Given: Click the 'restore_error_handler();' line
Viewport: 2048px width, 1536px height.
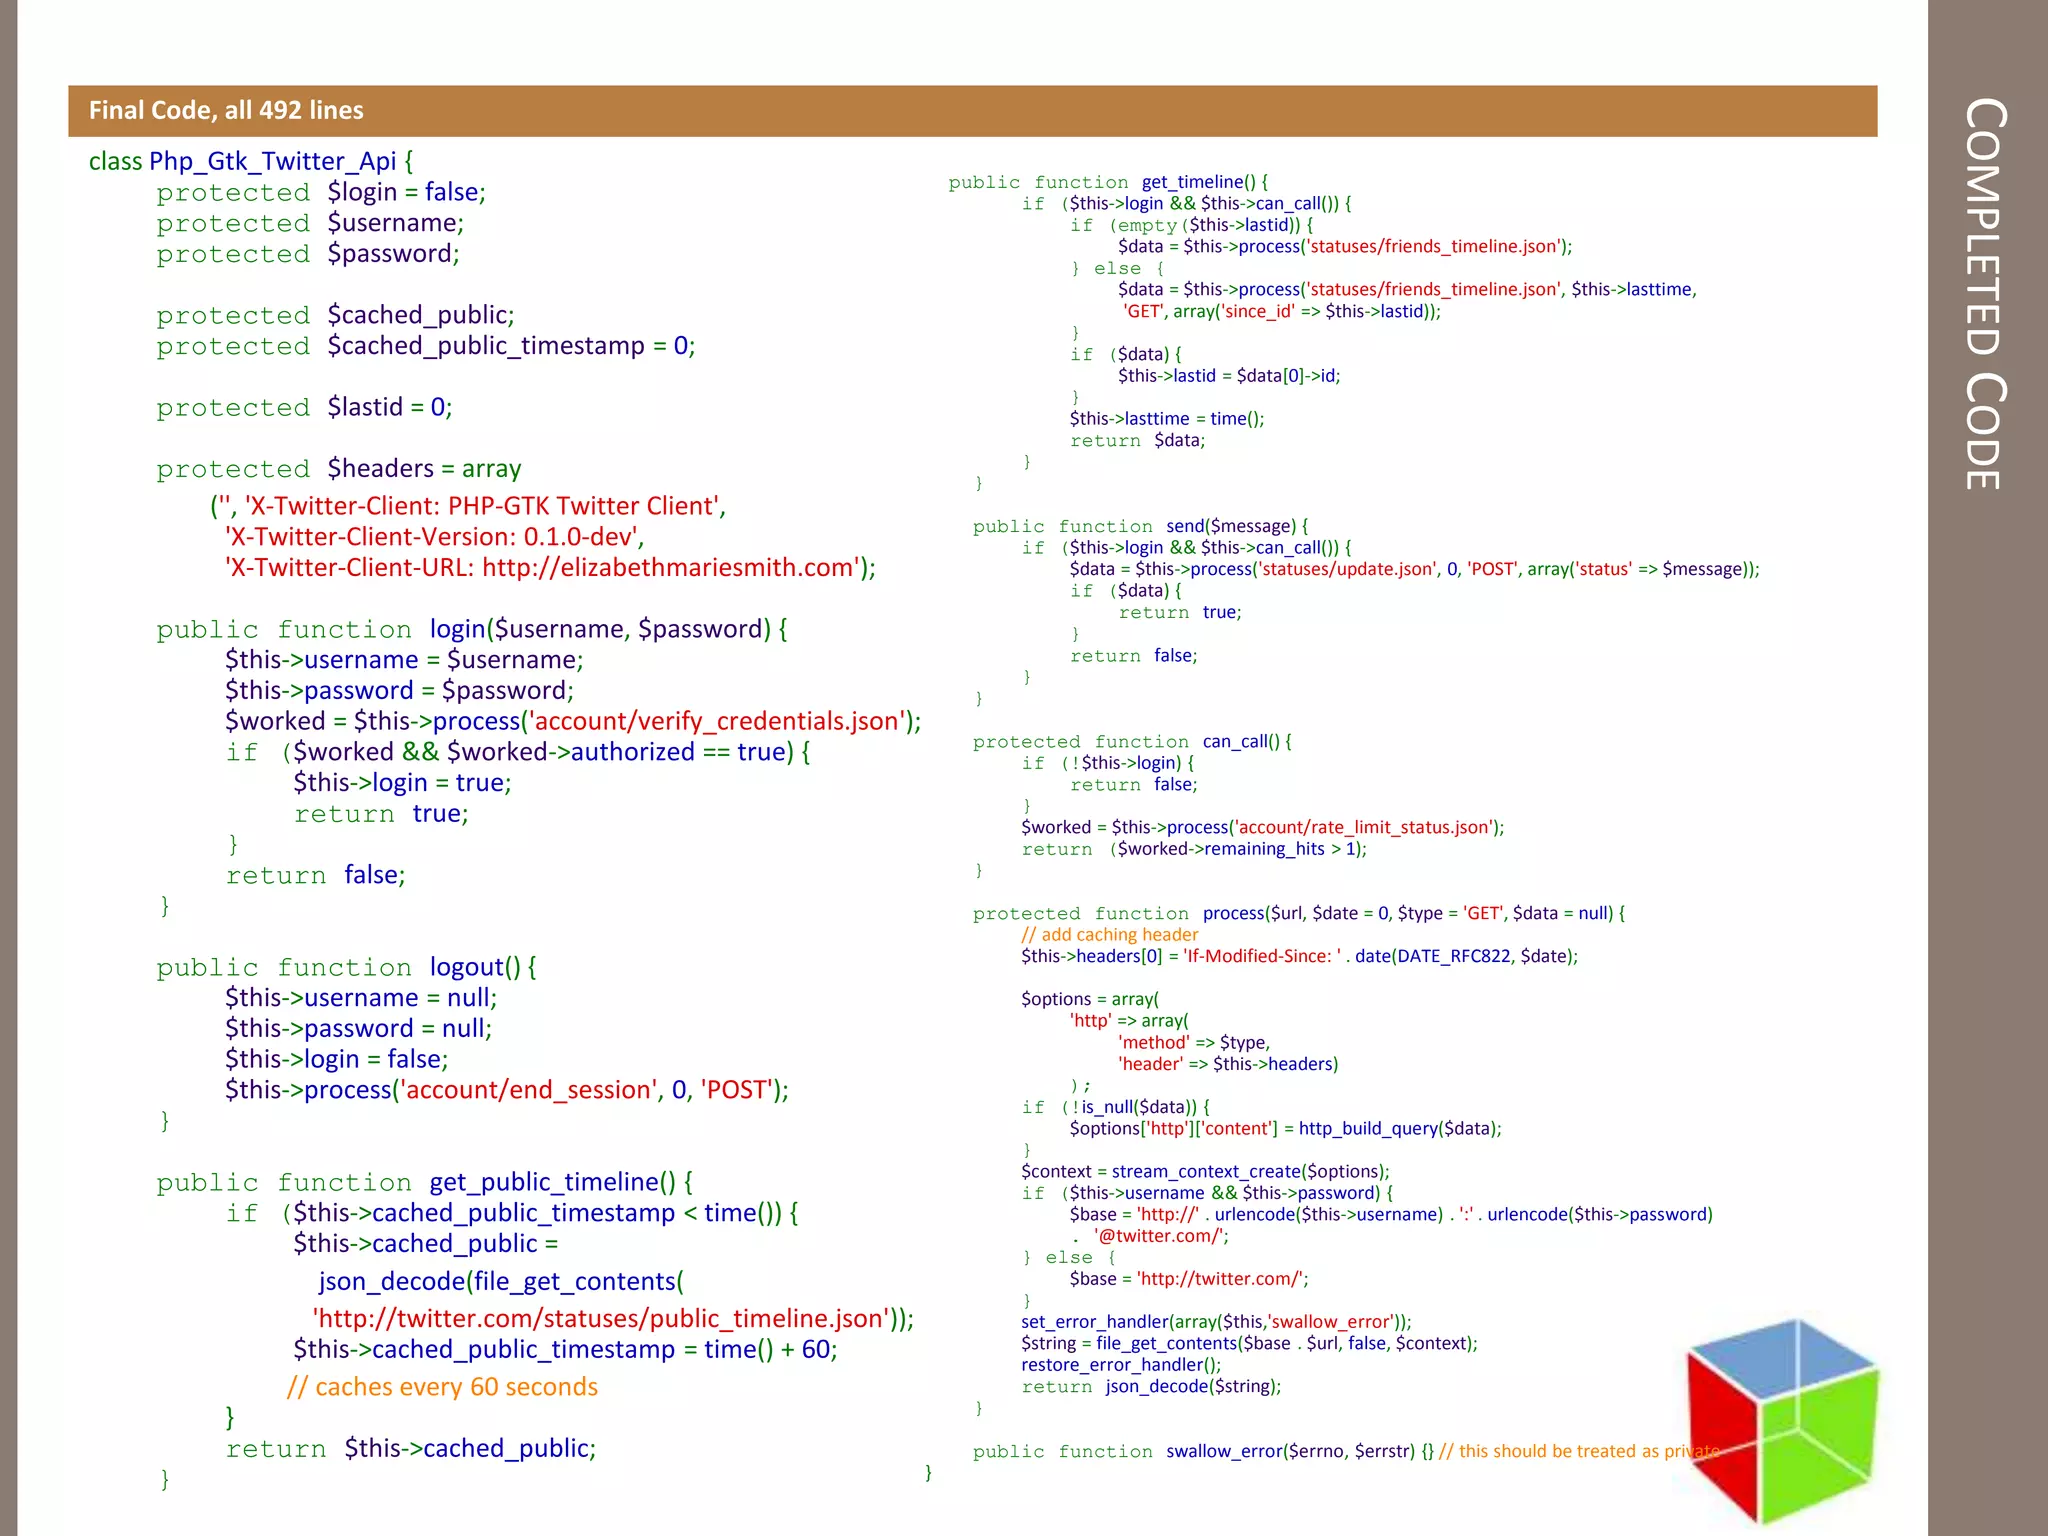Looking at the screenshot, I should coord(1121,1365).
